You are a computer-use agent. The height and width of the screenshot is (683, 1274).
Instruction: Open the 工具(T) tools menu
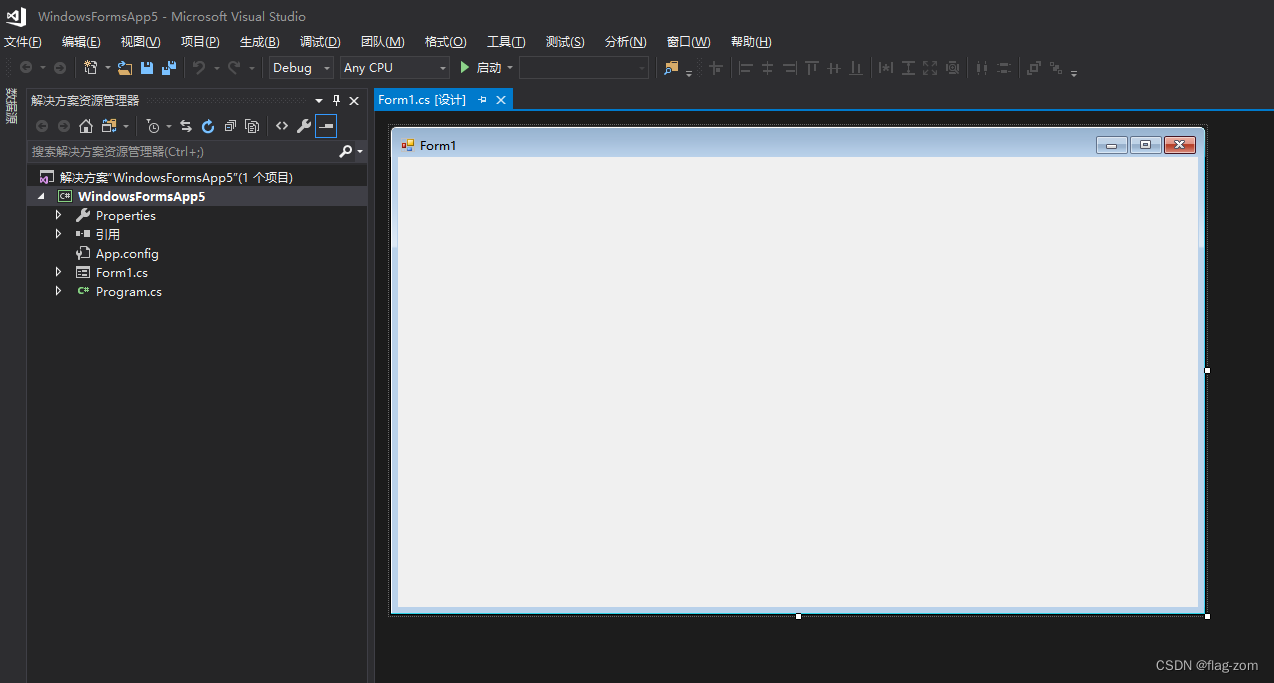[506, 41]
